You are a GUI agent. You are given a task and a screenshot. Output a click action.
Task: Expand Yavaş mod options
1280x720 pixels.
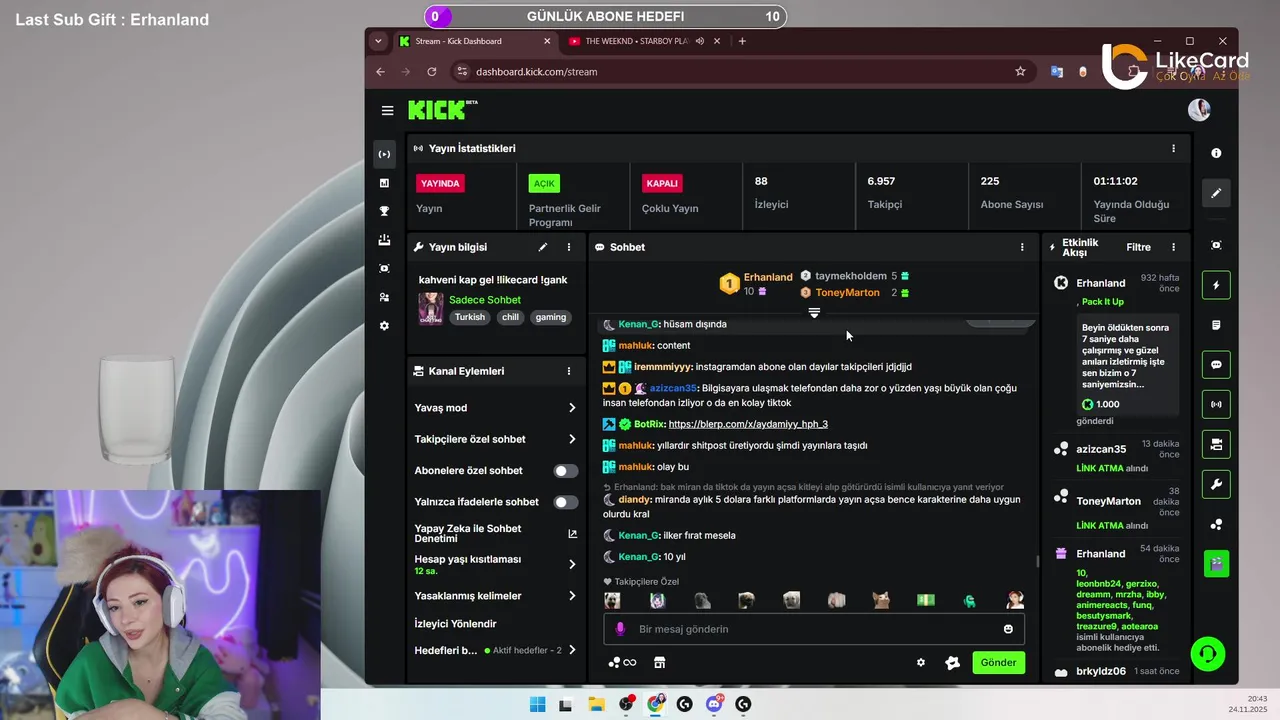click(495, 408)
